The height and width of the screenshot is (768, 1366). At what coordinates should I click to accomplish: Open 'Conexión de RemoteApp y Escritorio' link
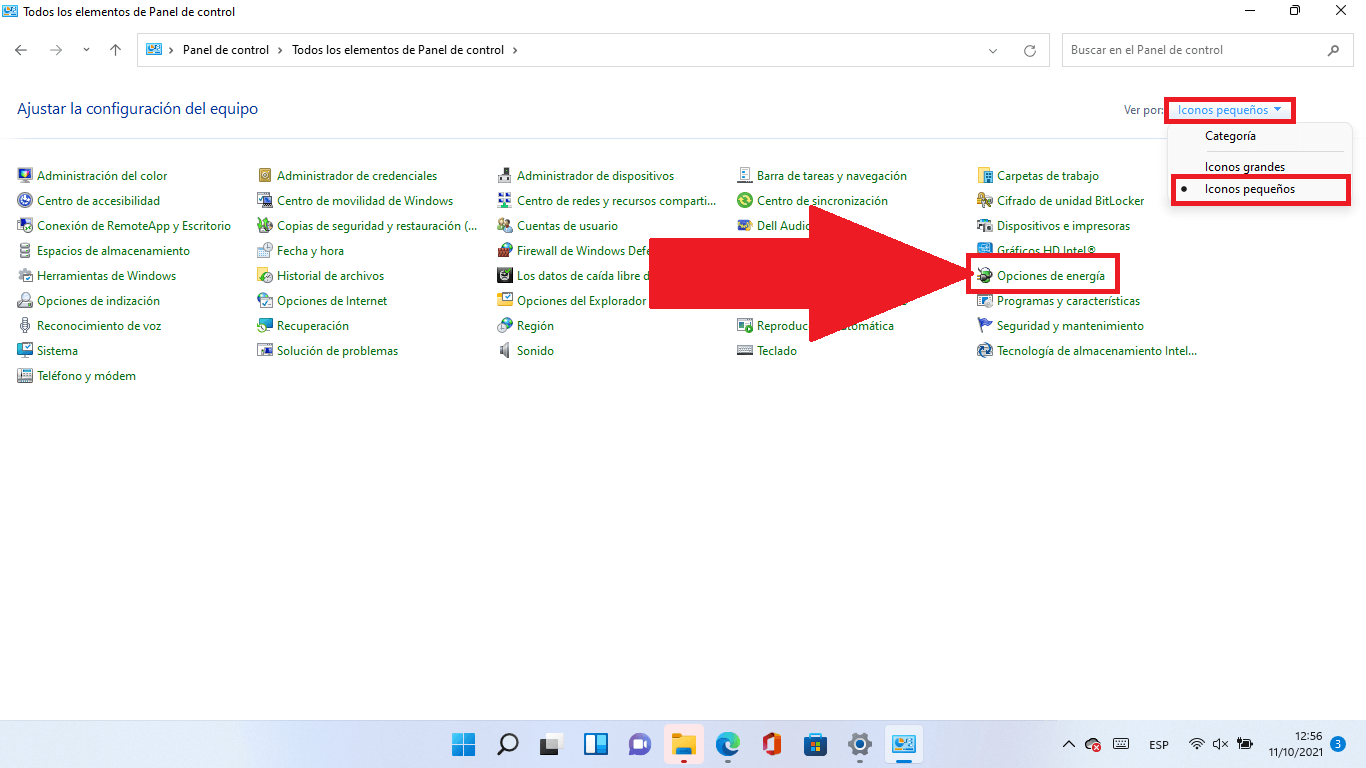(x=134, y=226)
